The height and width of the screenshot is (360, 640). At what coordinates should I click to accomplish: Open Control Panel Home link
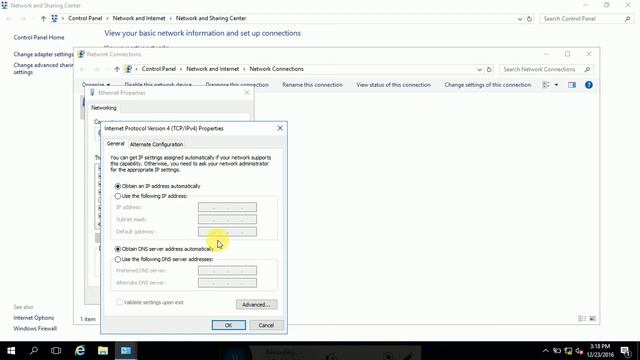click(x=39, y=37)
